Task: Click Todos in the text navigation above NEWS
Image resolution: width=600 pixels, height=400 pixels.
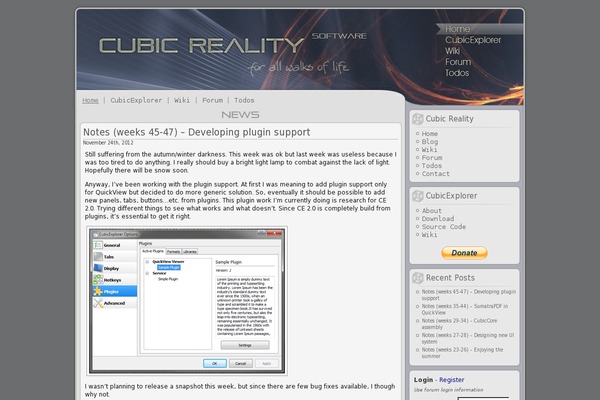Action: 244,100
